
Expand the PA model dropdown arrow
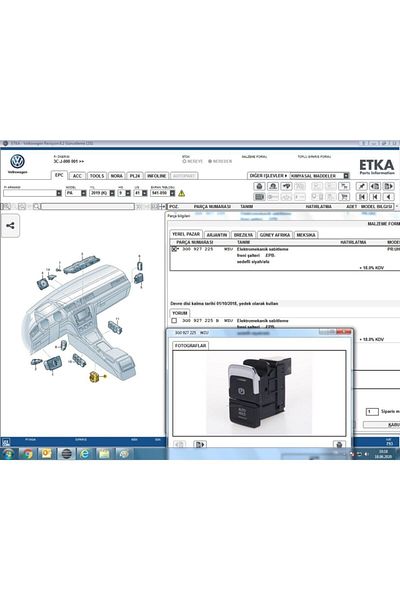(83, 193)
